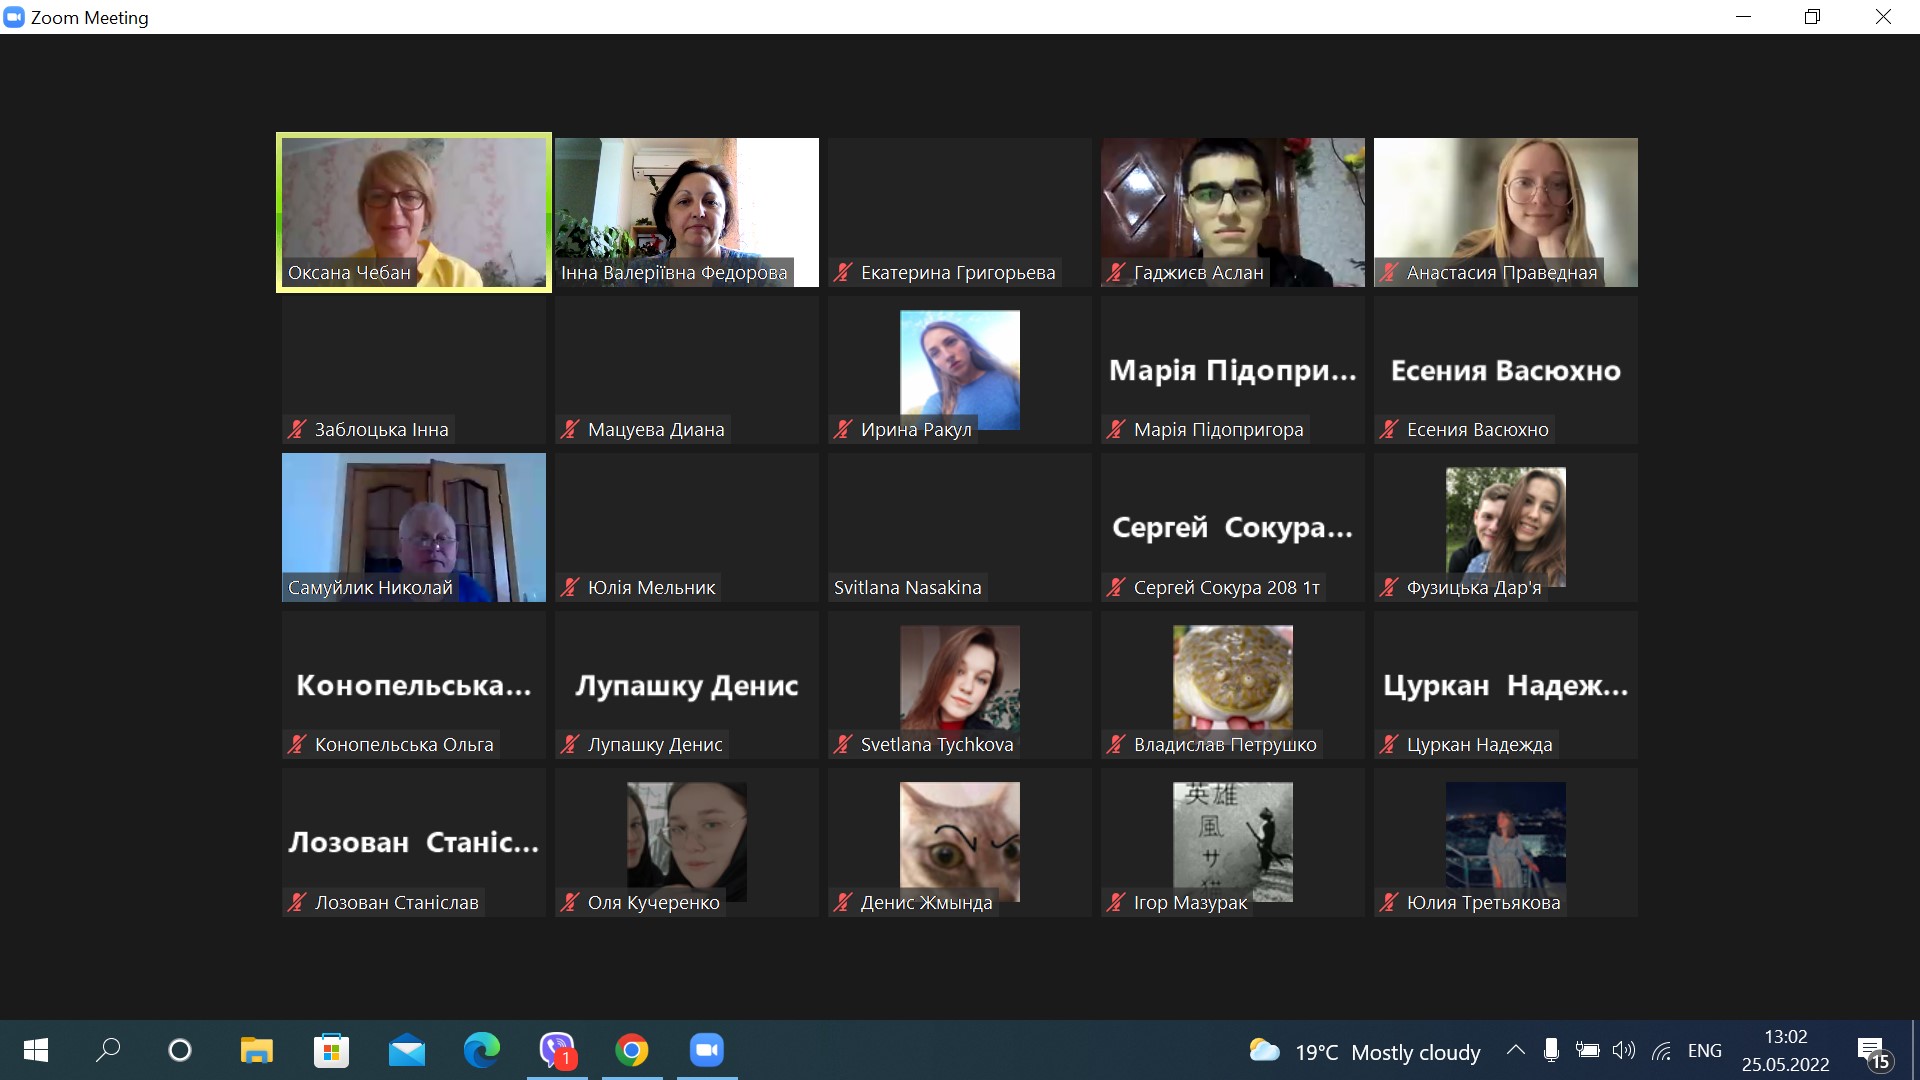Click the muted mic icon on Гаджиєв Аслан
Viewport: 1920px width, 1080px height.
1116,272
